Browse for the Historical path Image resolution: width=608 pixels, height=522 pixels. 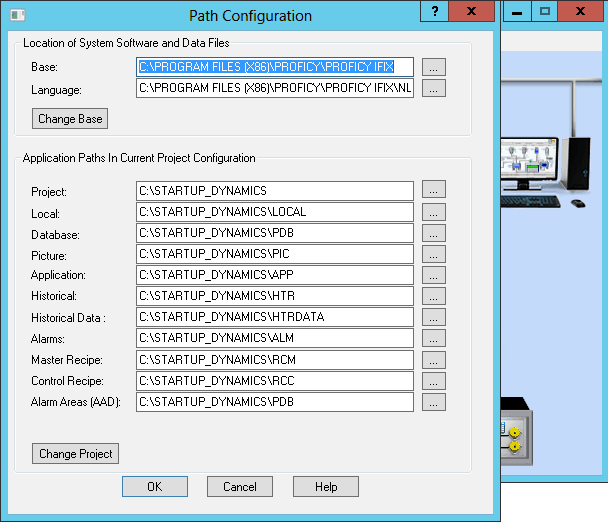pos(434,296)
